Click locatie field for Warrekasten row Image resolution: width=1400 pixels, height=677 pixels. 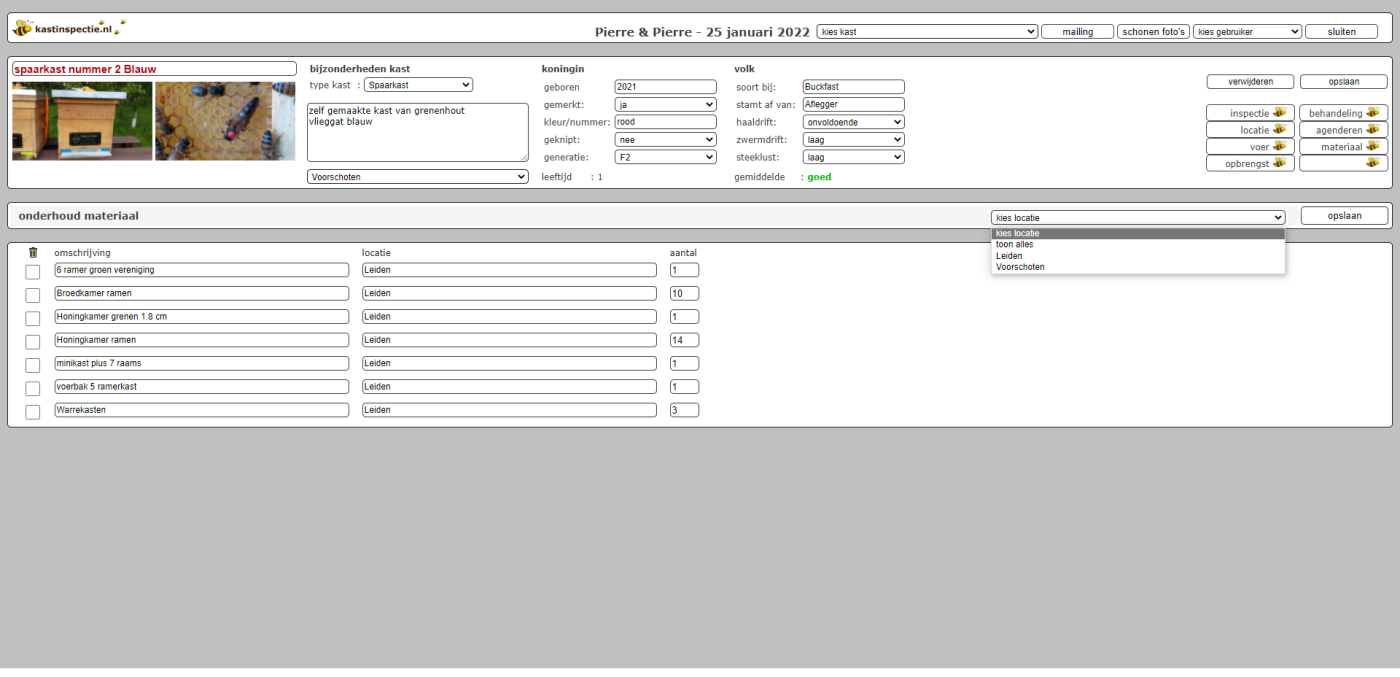pos(509,410)
